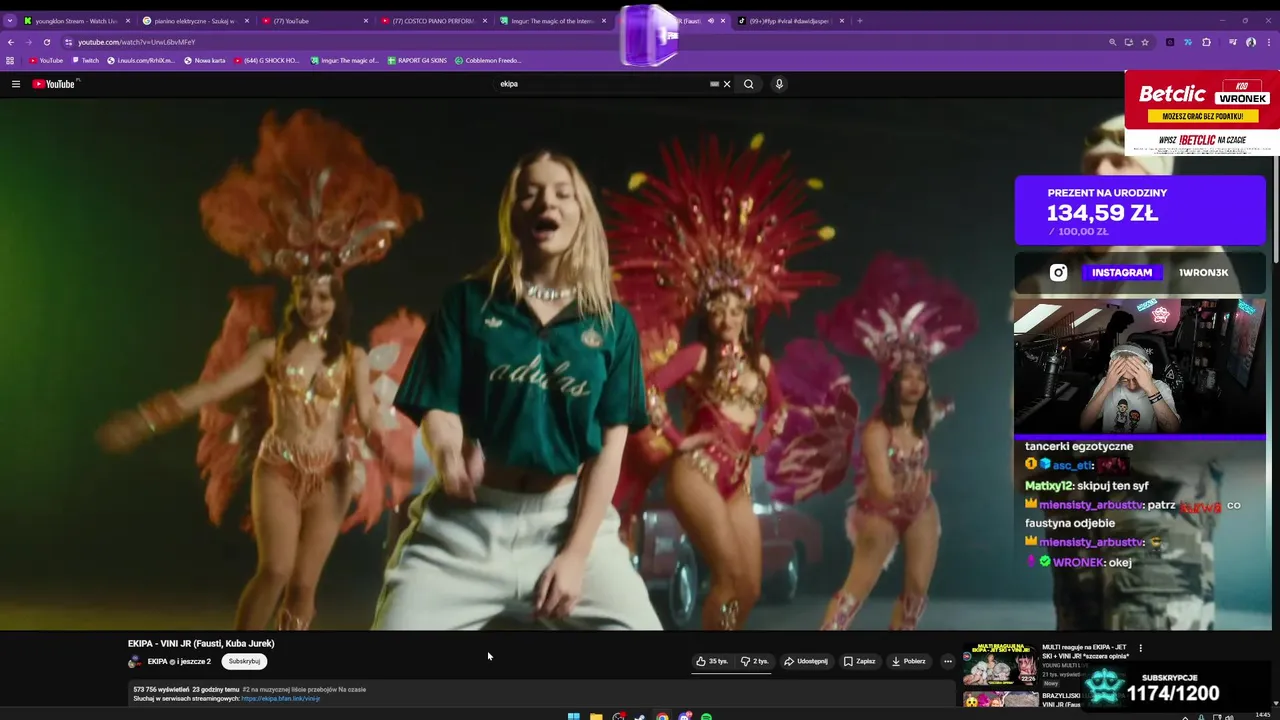Viewport: 1280px width, 720px height.
Task: Open 'MULTI reaguje na EKIPA - JET SKI' title
Action: [x=1086, y=651]
